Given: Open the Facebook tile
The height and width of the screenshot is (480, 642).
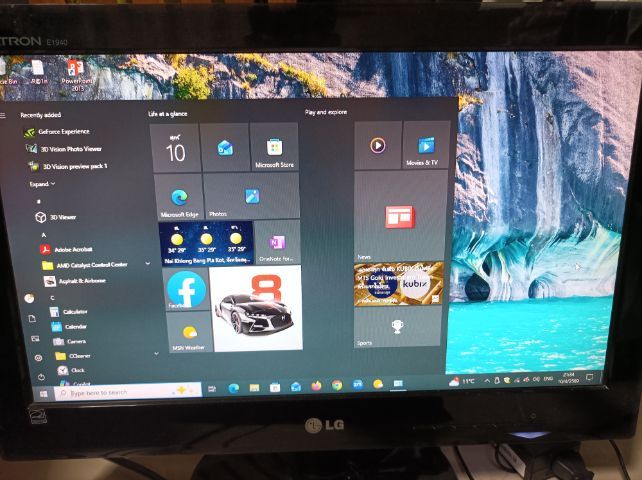Looking at the screenshot, I should click(187, 289).
